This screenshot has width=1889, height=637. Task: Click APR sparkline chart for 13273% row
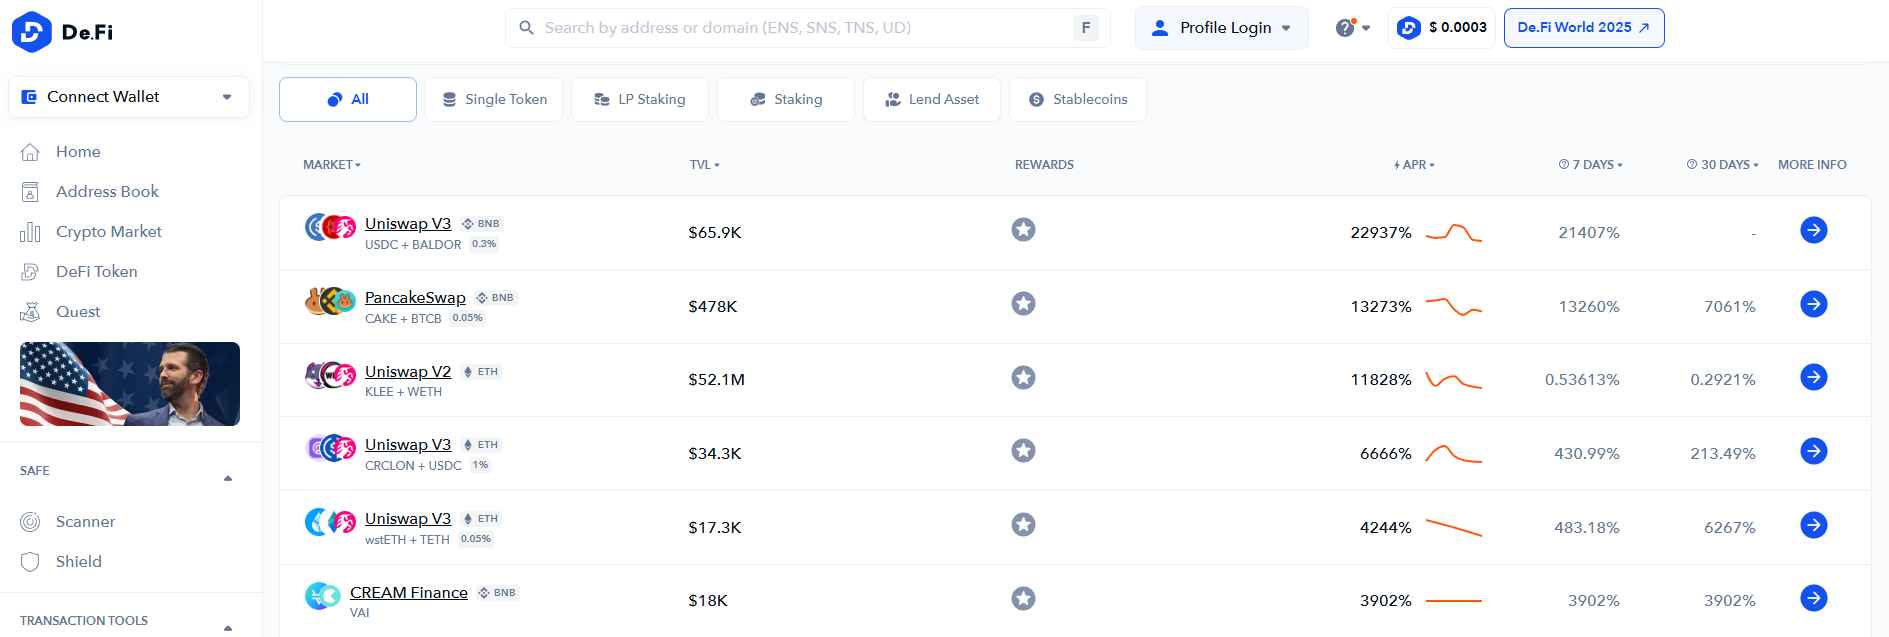(x=1454, y=306)
